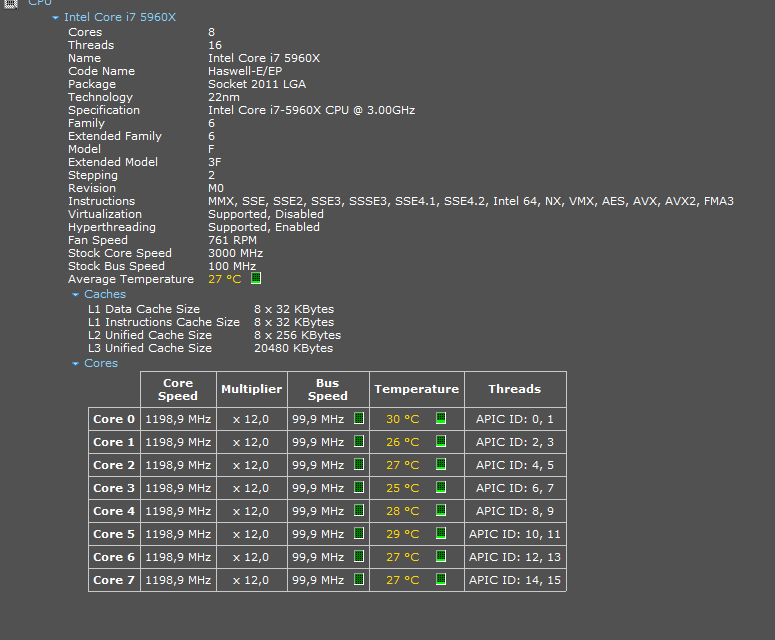The image size is (775, 640).
Task: Click the 30 °C temperature value
Action: click(x=402, y=419)
